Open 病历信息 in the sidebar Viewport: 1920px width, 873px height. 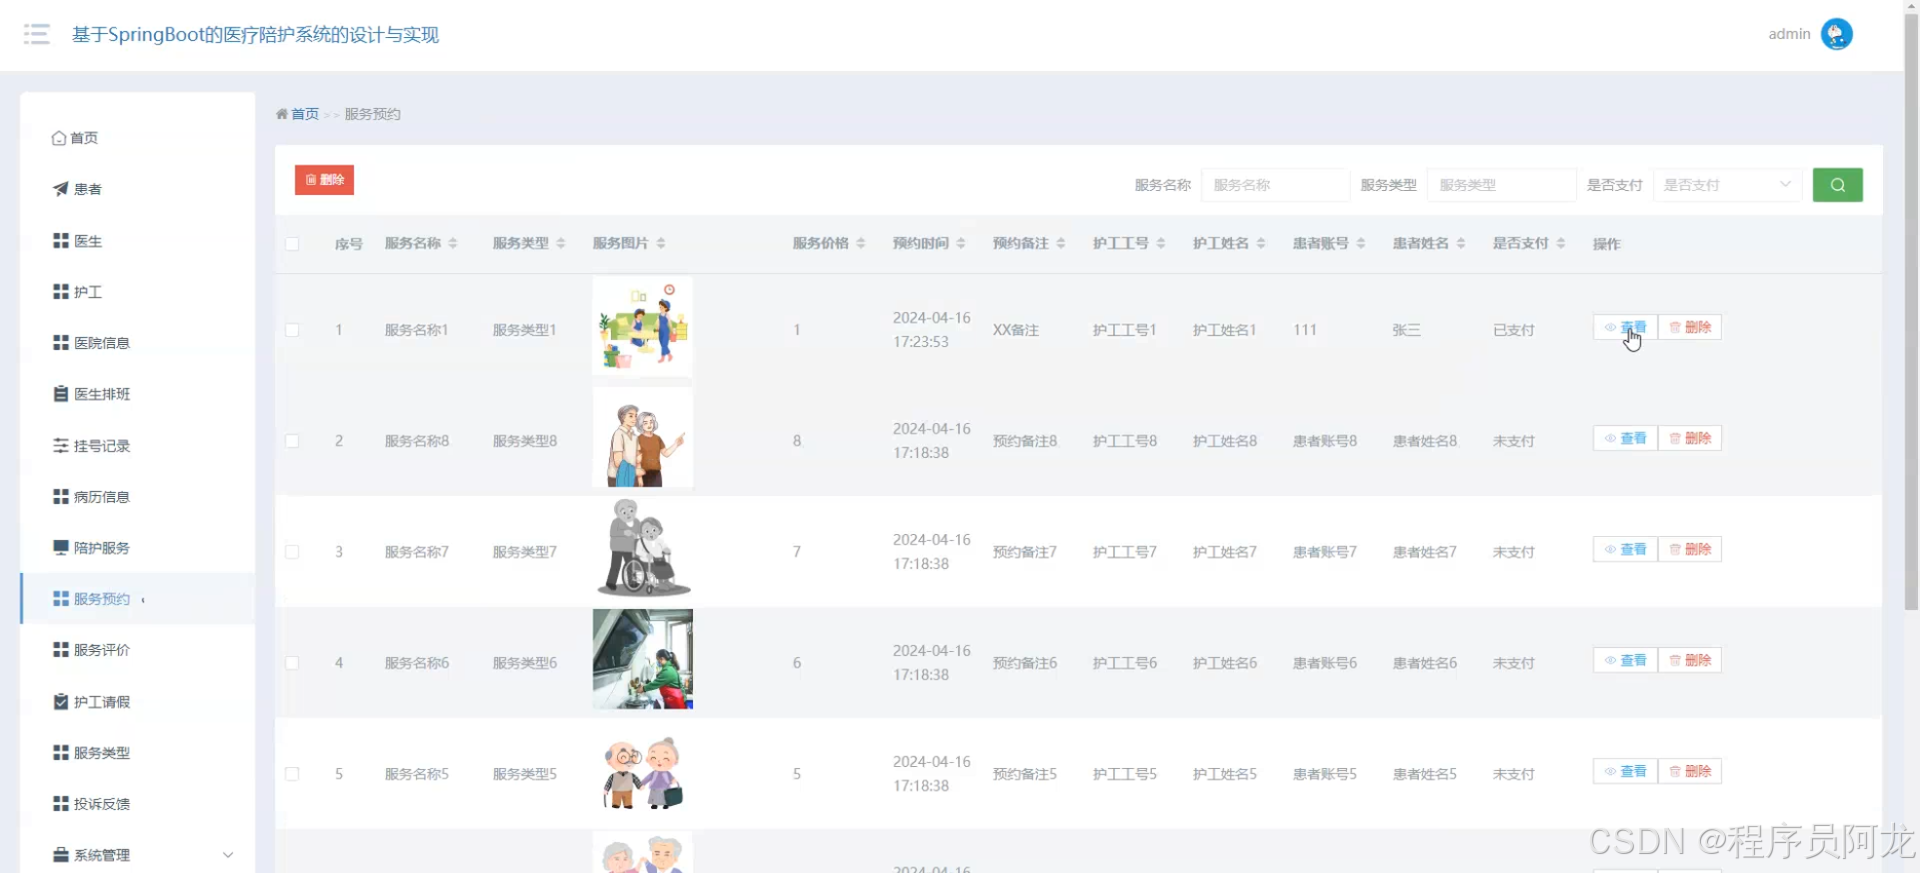pos(138,497)
